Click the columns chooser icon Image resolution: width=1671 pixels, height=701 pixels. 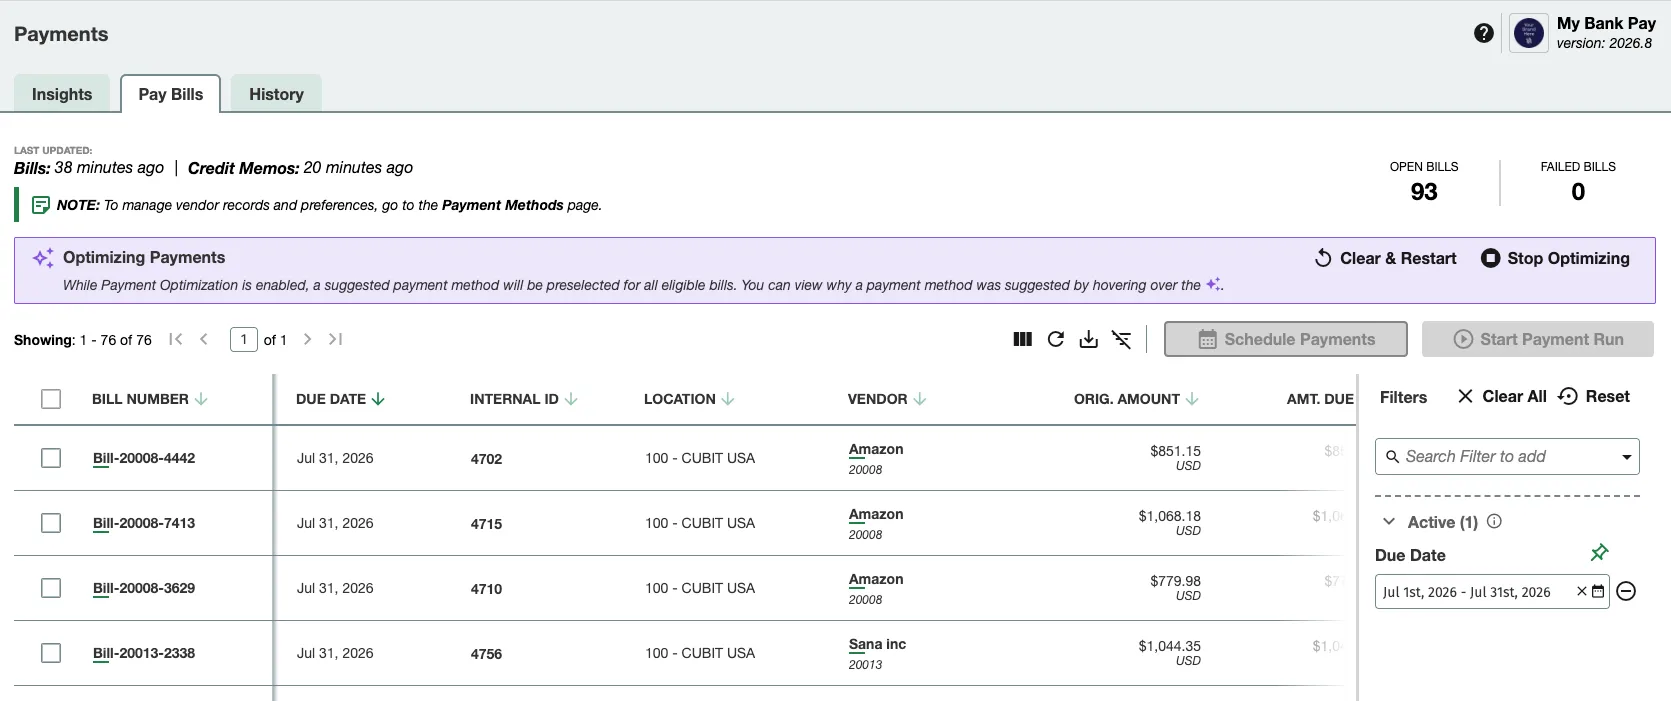pos(1022,339)
